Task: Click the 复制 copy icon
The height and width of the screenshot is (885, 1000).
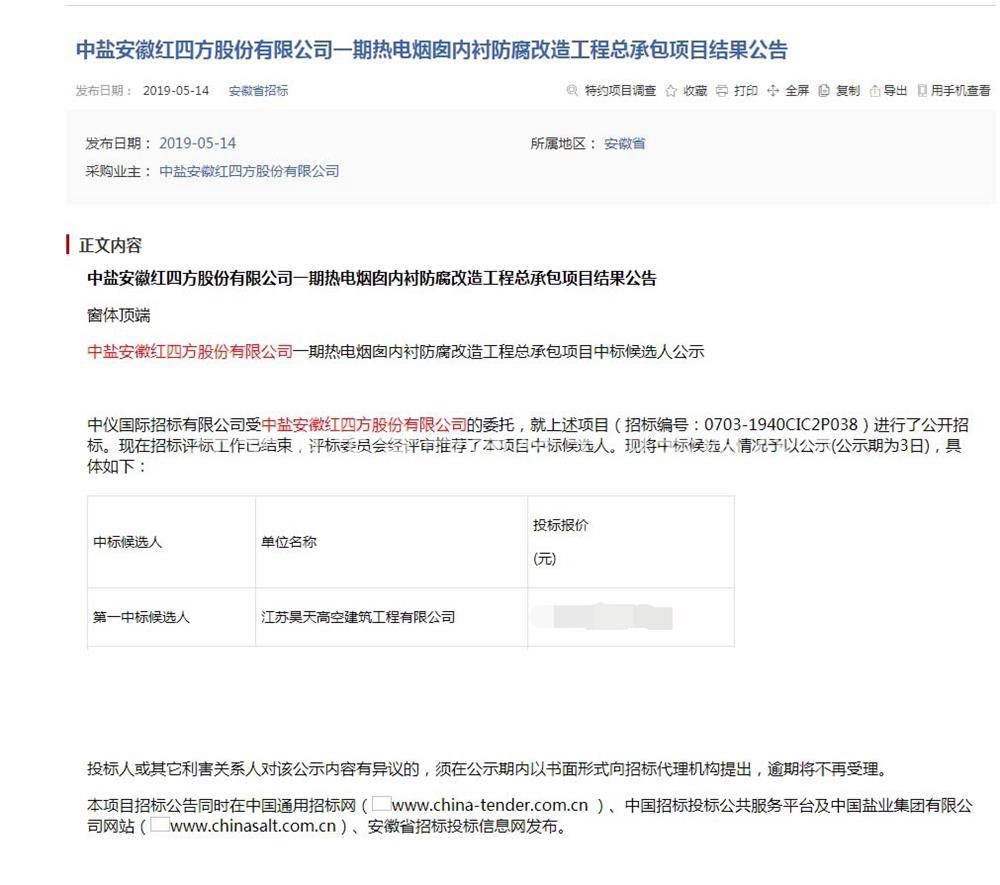Action: 824,91
